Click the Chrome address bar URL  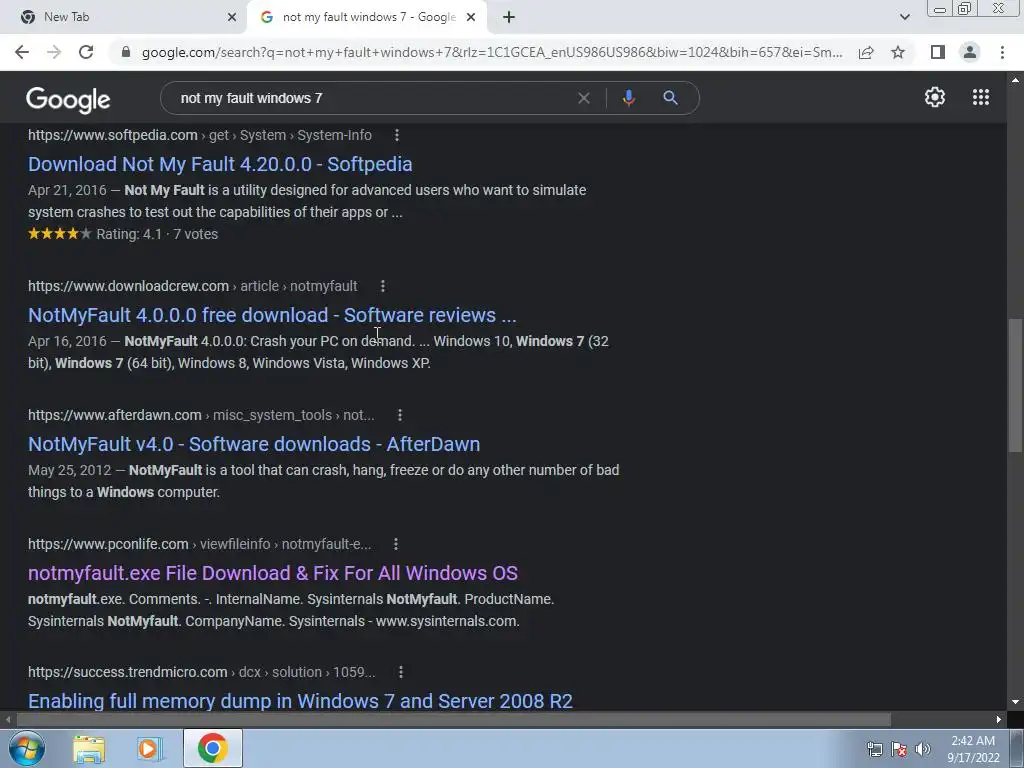point(492,52)
